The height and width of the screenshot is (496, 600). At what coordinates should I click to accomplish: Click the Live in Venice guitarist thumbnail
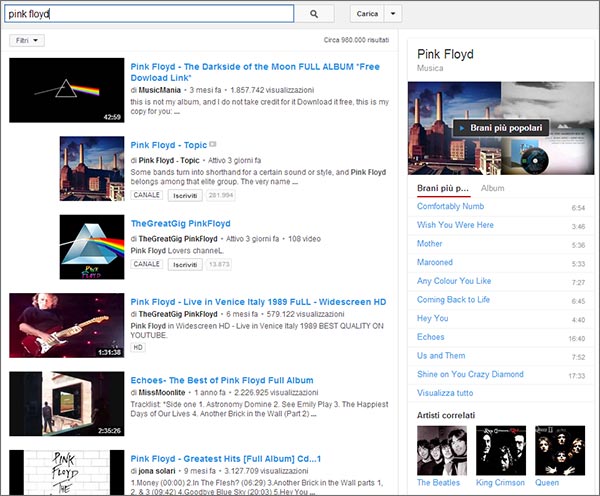click(x=67, y=325)
